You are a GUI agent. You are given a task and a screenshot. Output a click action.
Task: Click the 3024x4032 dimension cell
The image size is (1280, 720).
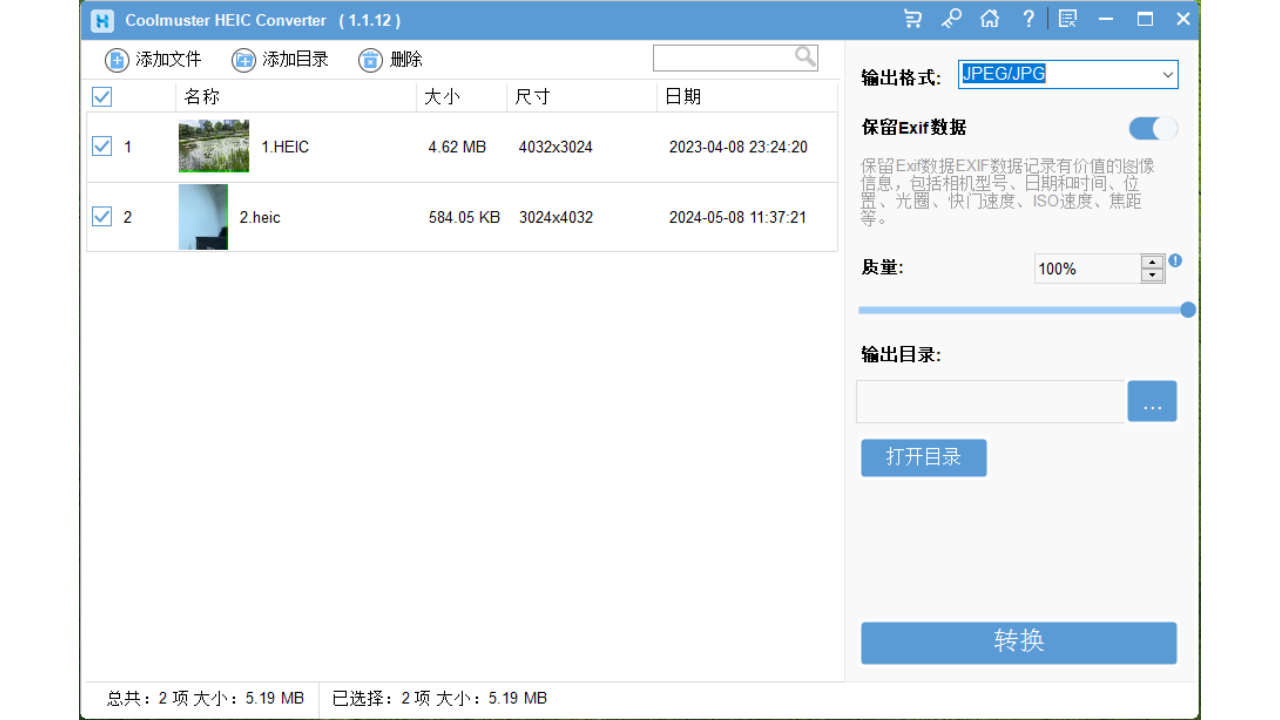[x=556, y=217]
